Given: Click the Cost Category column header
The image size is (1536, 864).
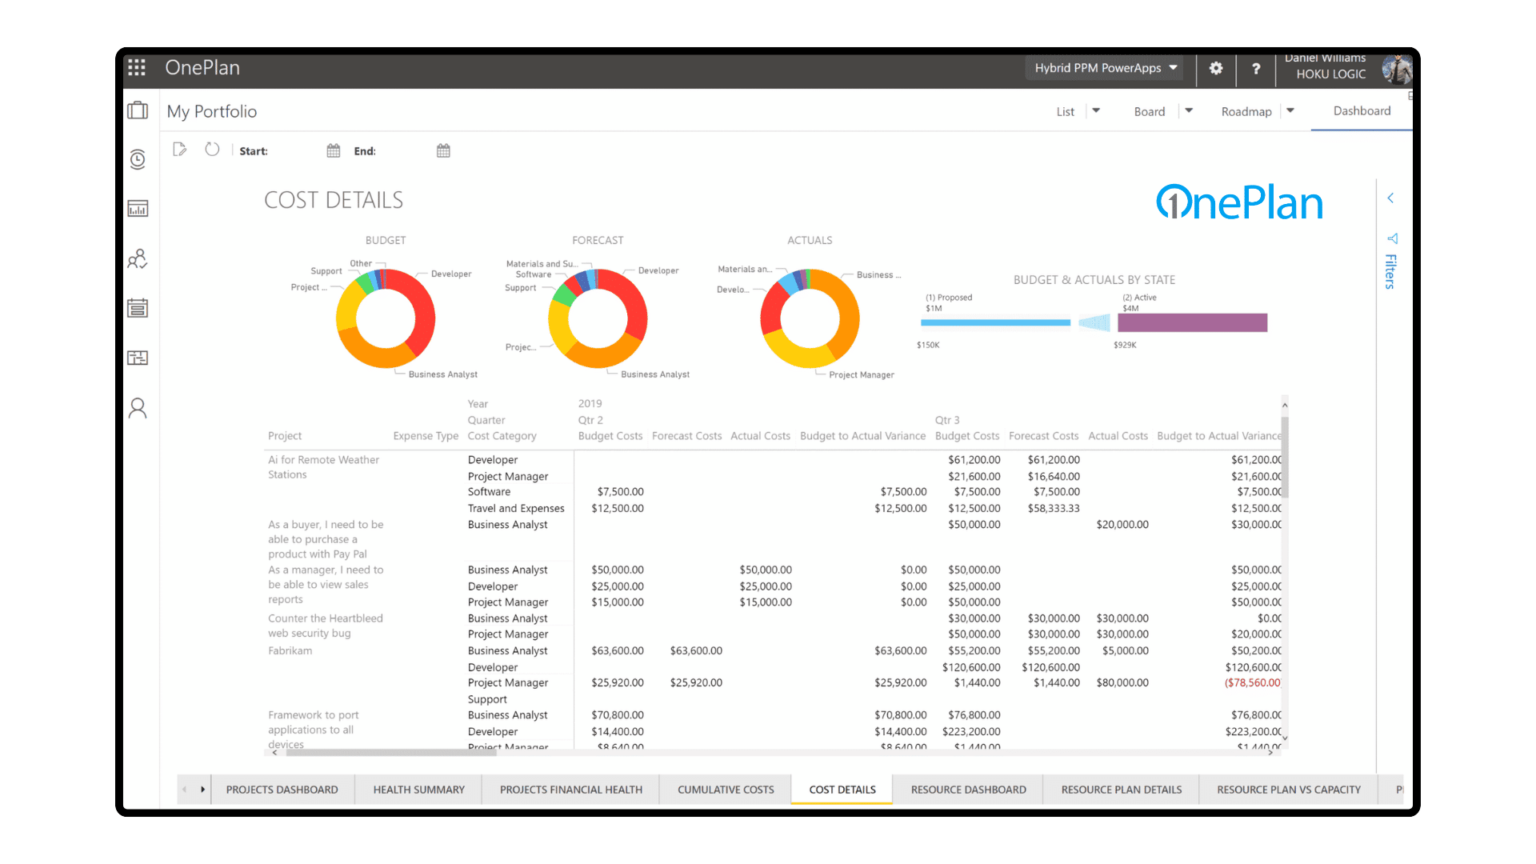Looking at the screenshot, I should [502, 436].
